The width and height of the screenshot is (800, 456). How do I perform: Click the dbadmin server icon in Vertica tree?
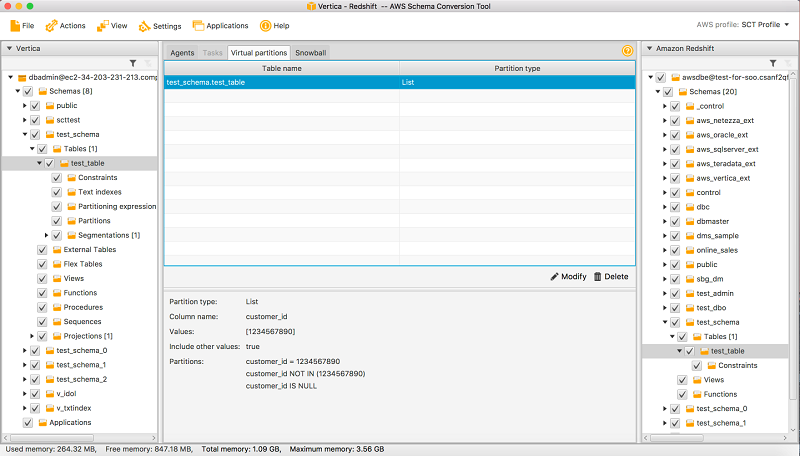pyautogui.click(x=22, y=78)
